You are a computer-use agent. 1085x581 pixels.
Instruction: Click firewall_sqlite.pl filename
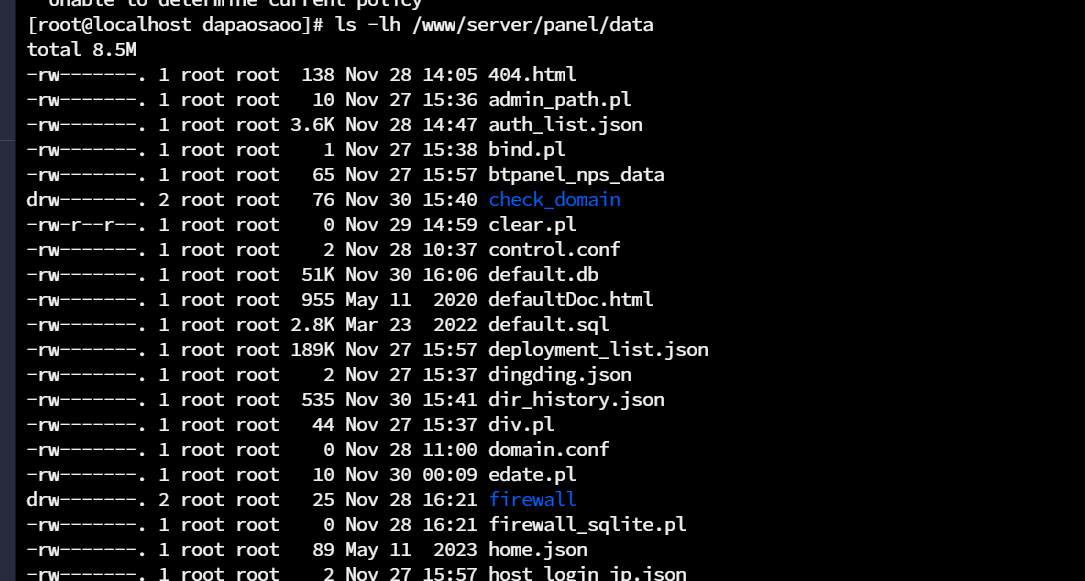[x=587, y=524]
